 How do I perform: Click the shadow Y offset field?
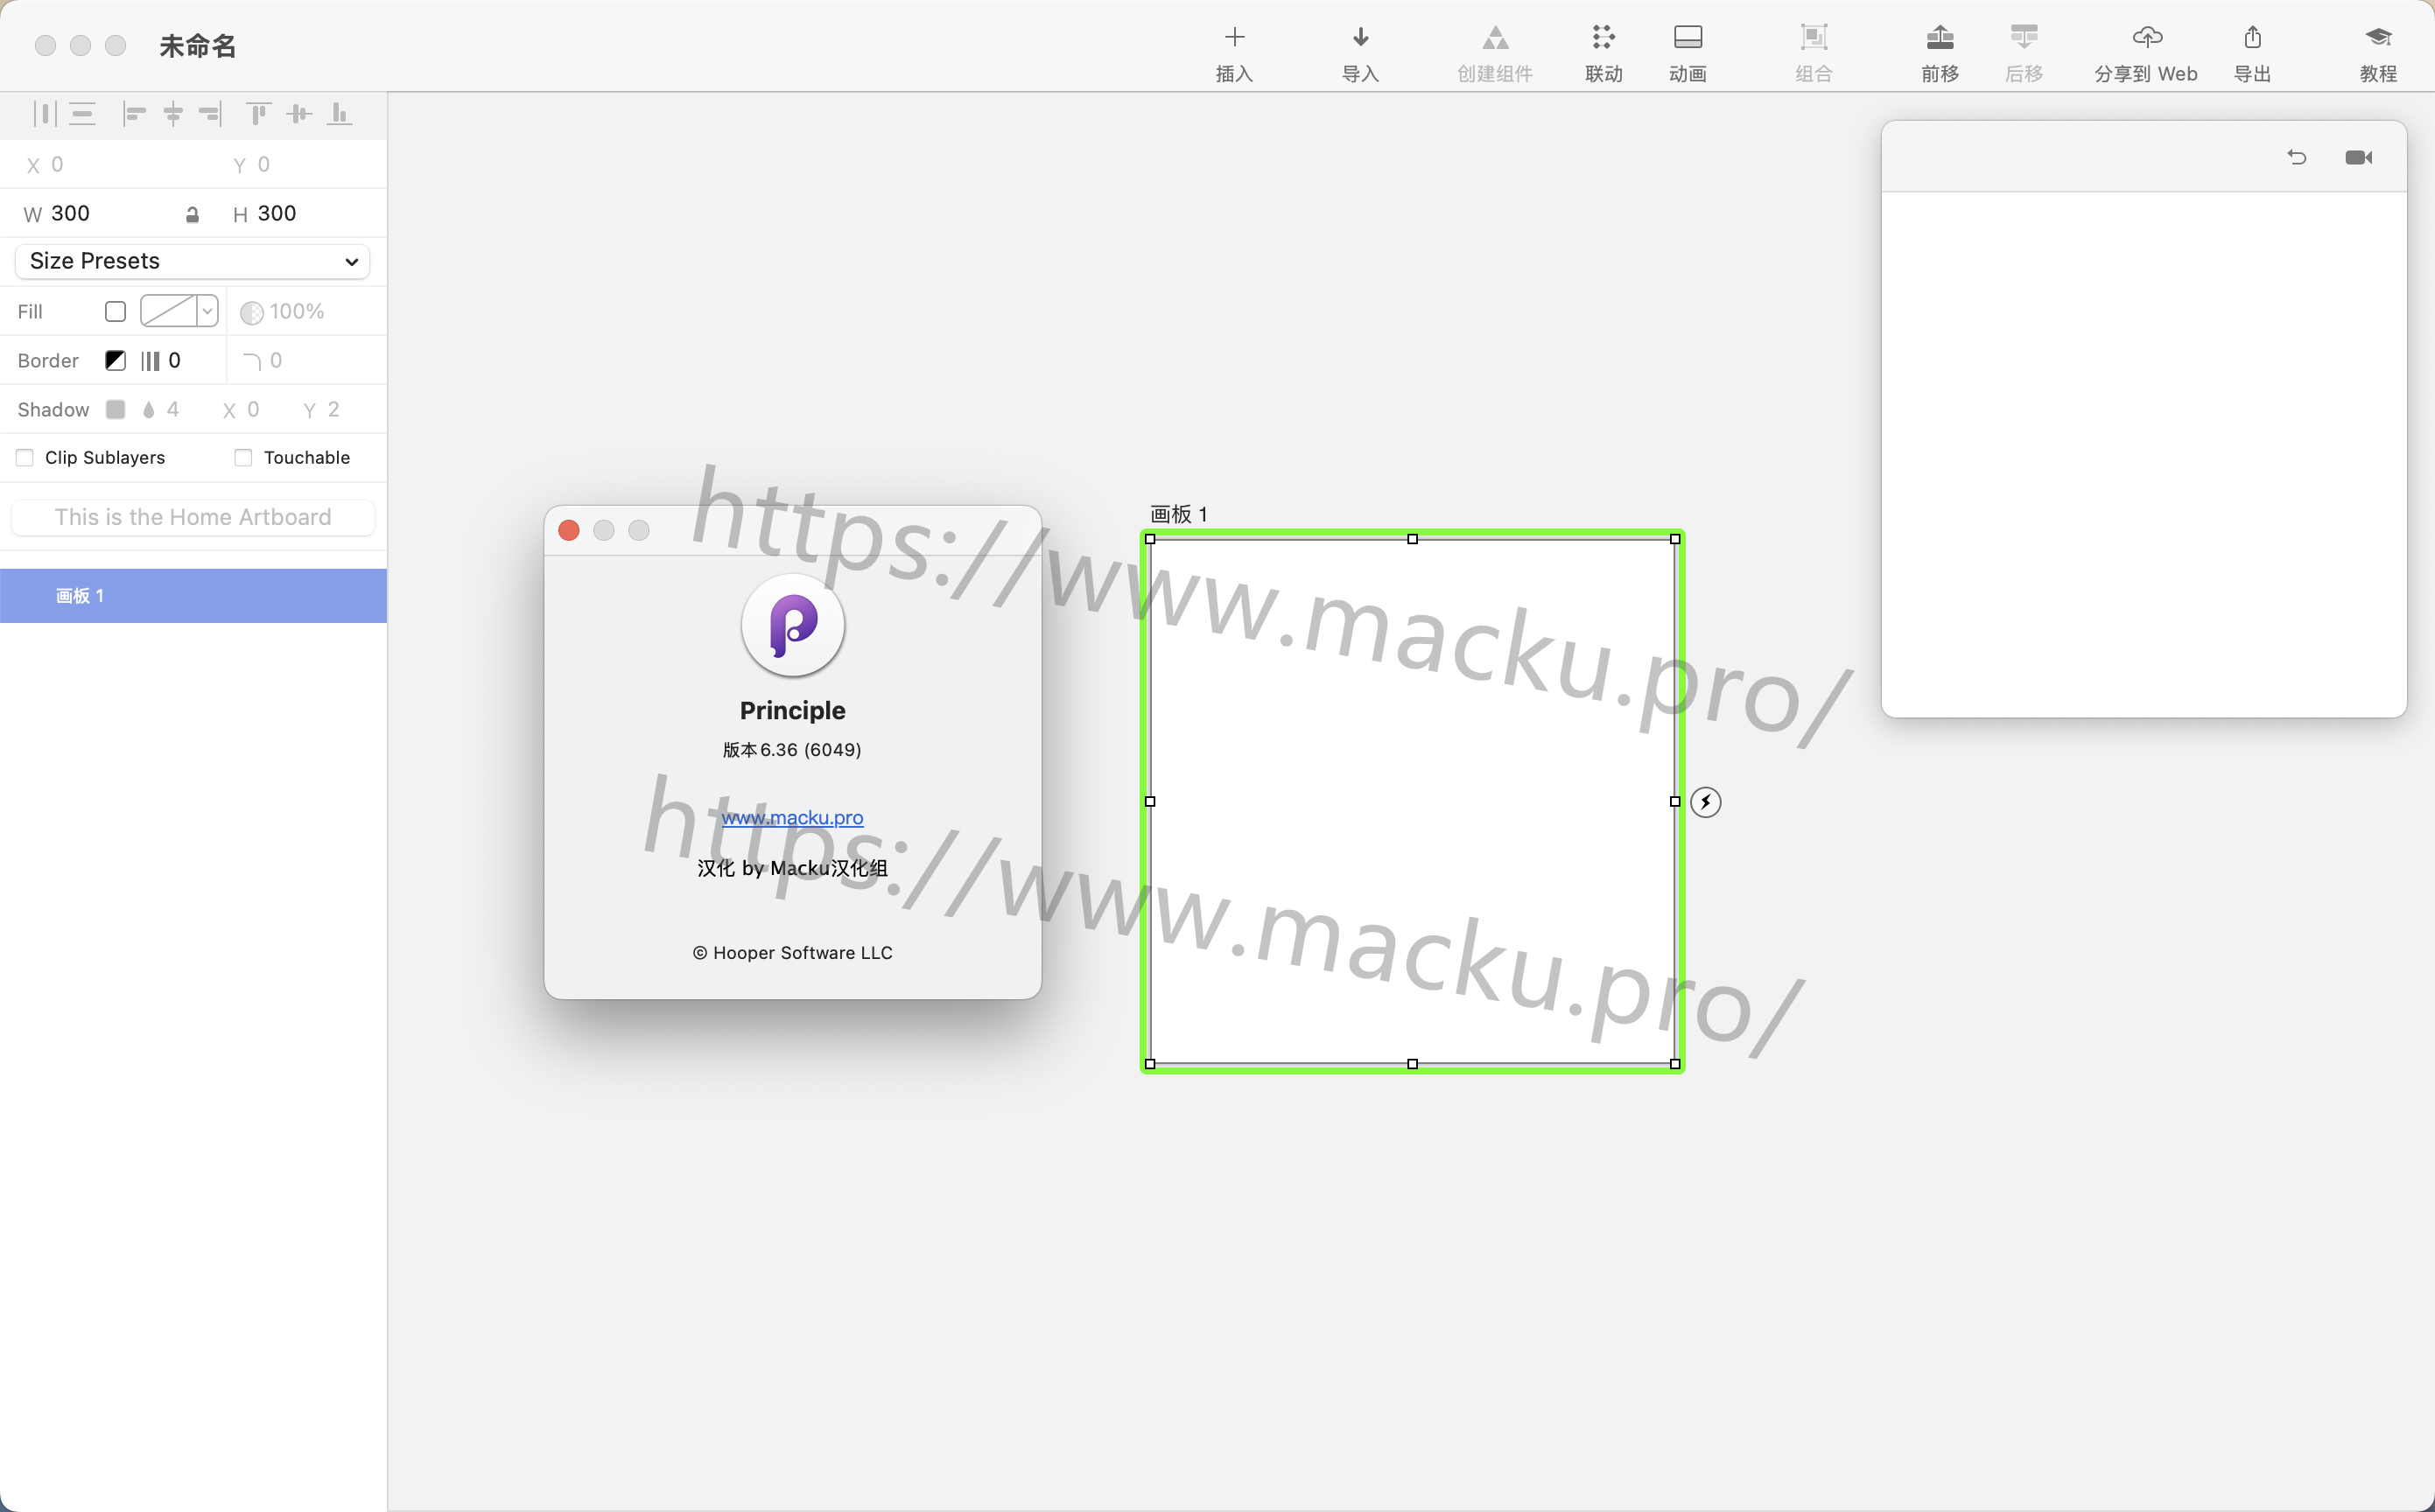point(333,410)
